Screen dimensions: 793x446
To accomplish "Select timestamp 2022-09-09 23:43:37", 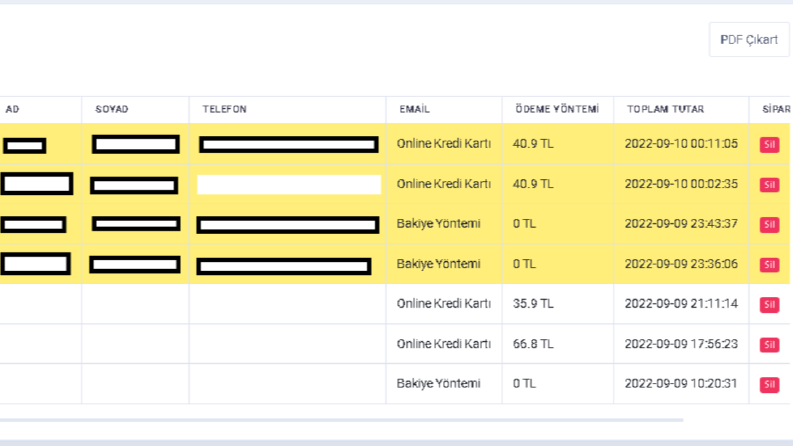I will click(681, 224).
